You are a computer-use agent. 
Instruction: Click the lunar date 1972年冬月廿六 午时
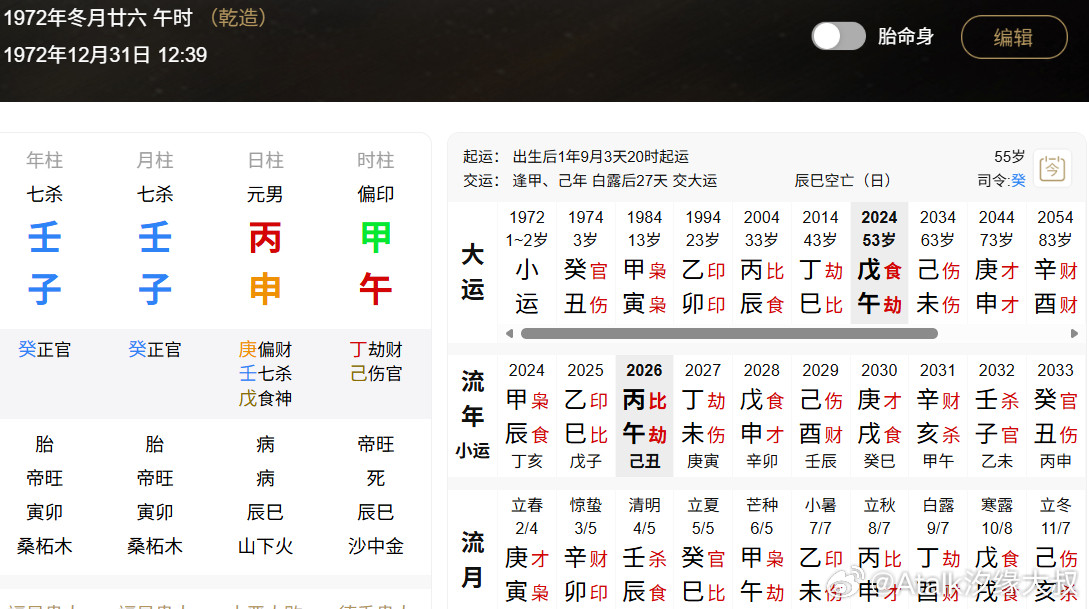tap(98, 17)
